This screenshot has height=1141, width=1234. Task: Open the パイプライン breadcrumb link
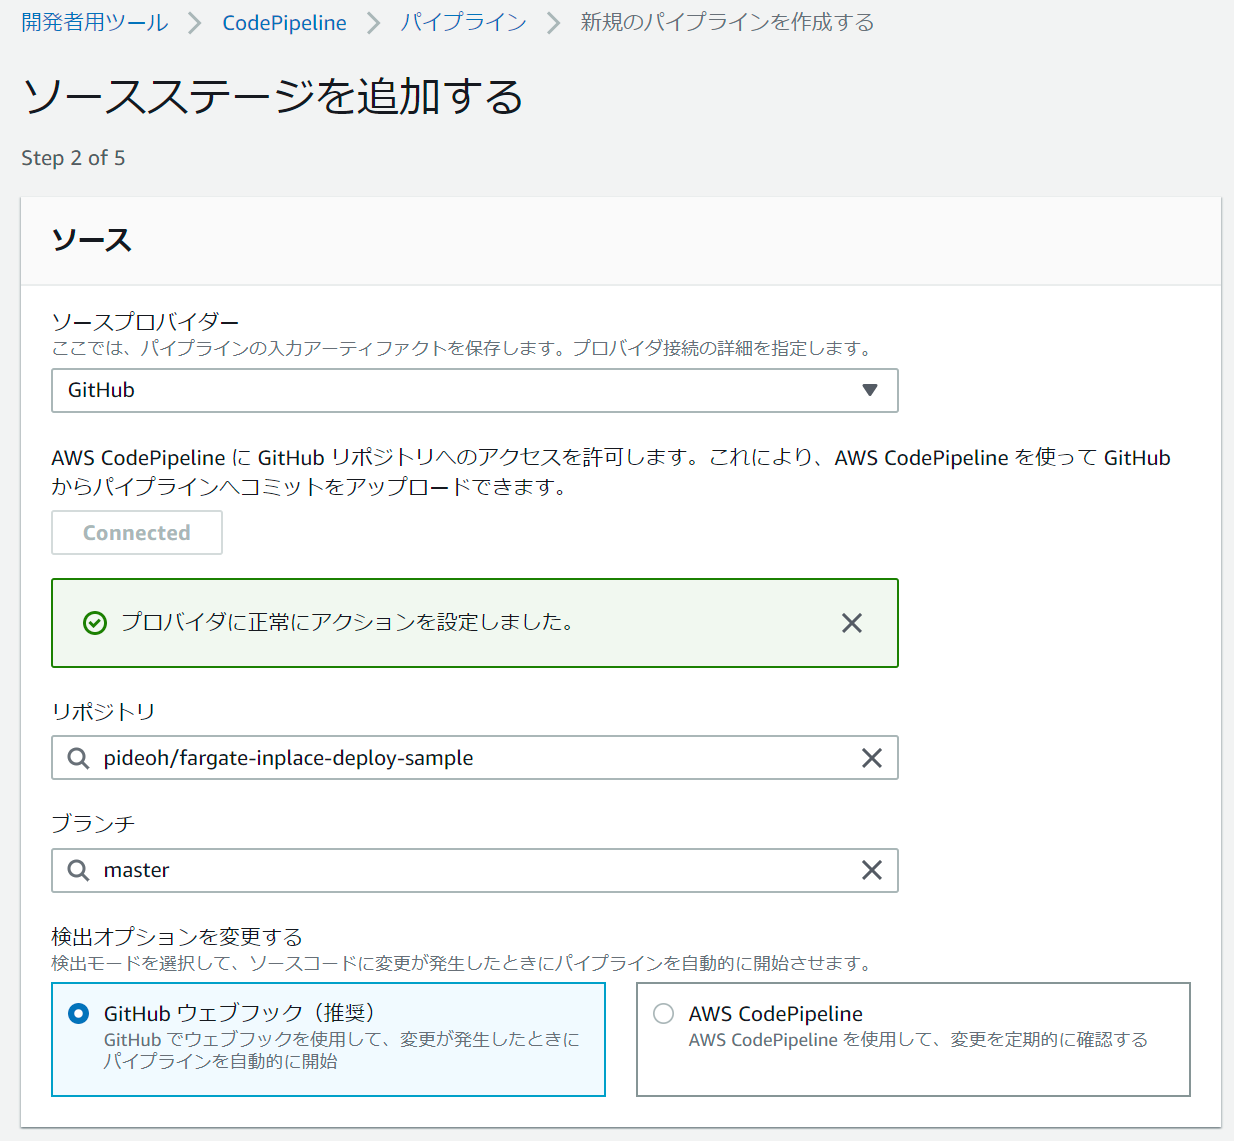pos(463,22)
